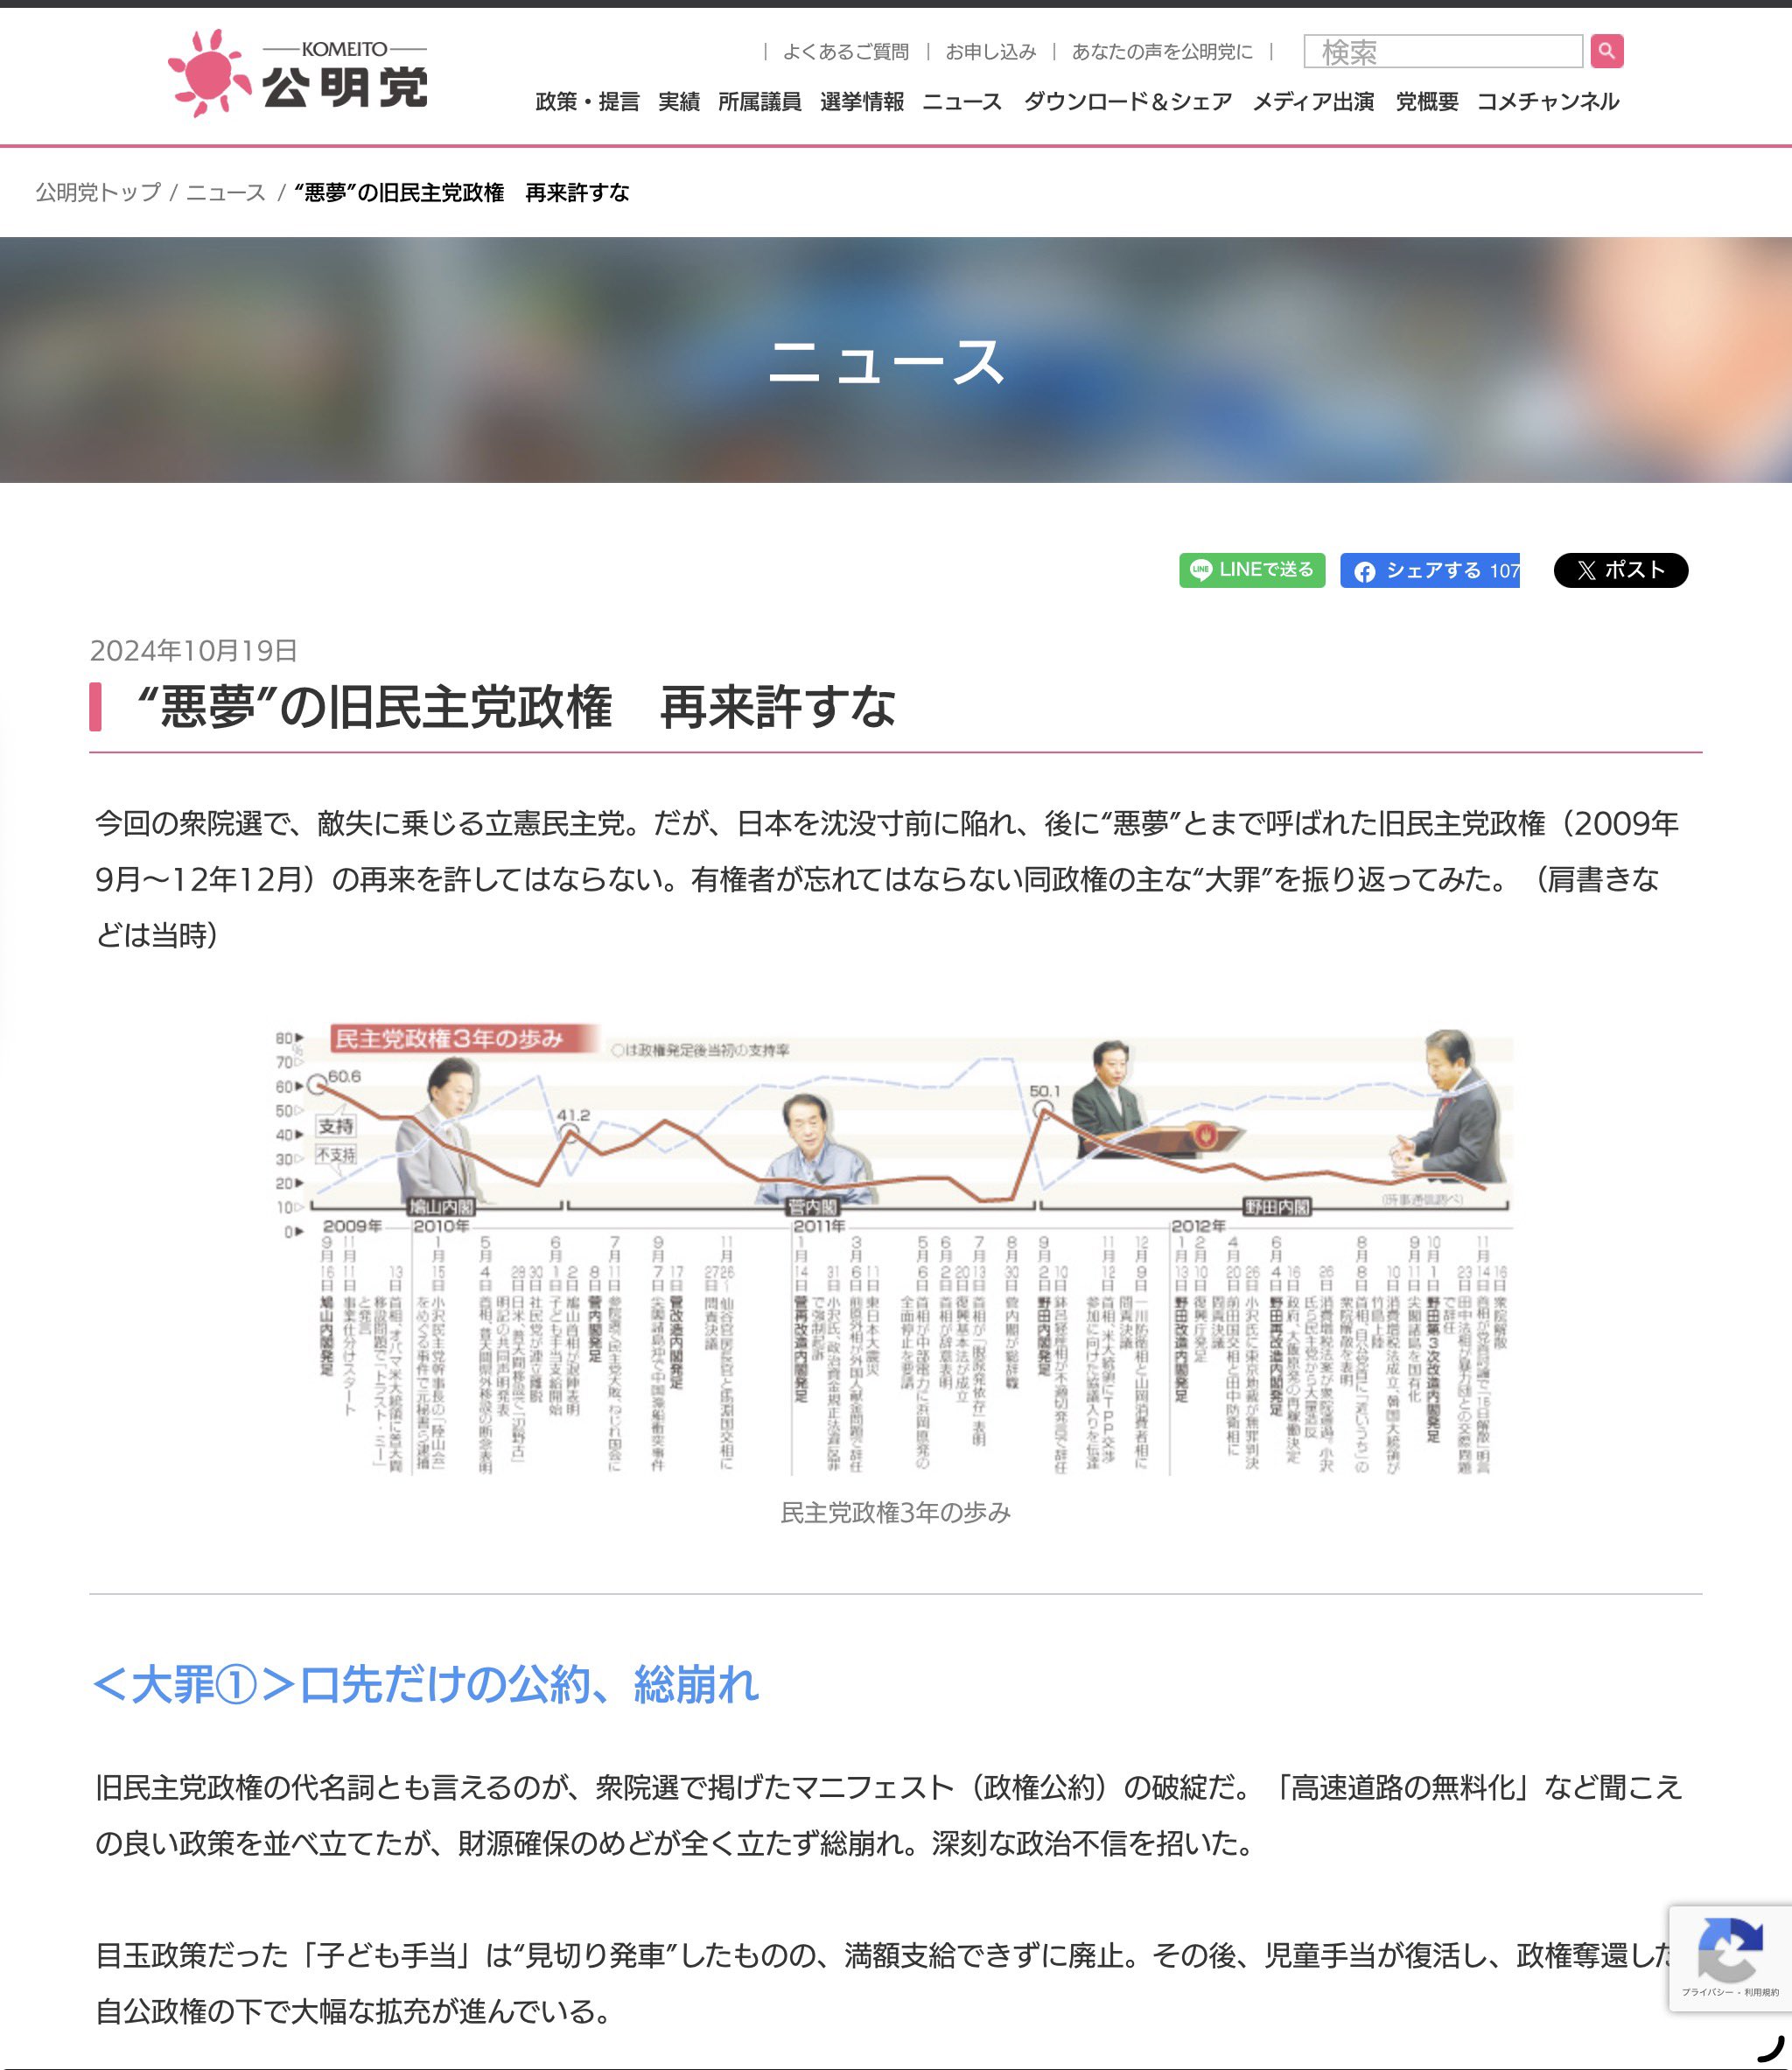Open ダウンロード＆シェア menu
Screen dimensions: 1792x2070
point(1127,102)
